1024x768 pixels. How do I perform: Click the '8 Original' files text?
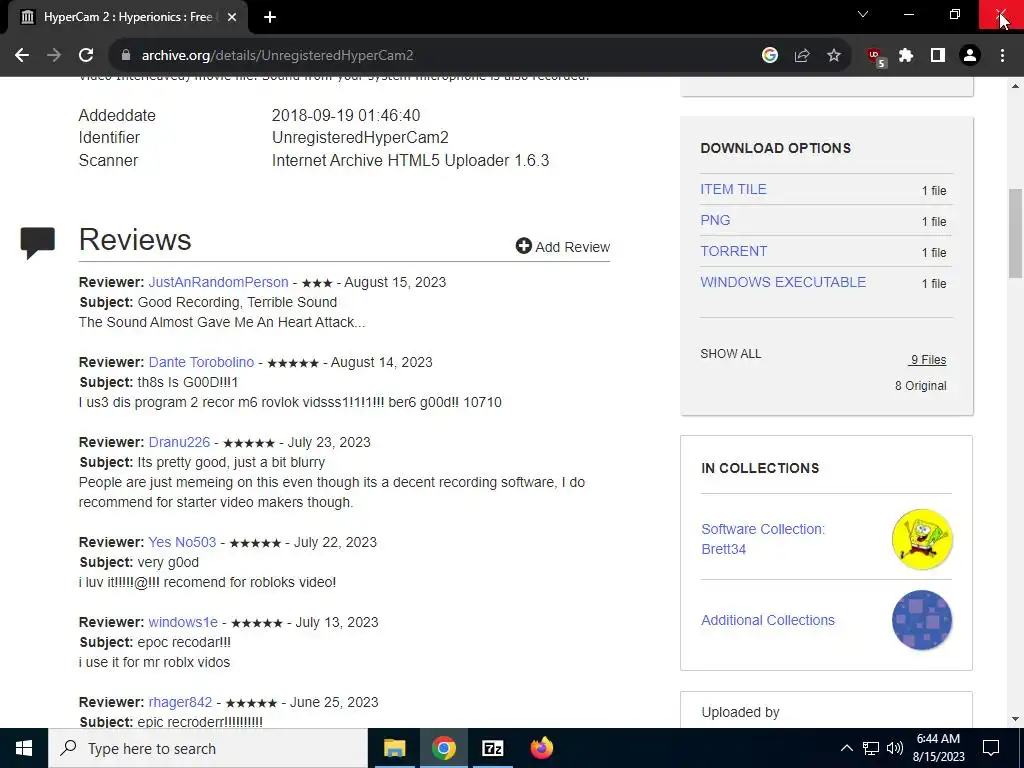click(920, 385)
